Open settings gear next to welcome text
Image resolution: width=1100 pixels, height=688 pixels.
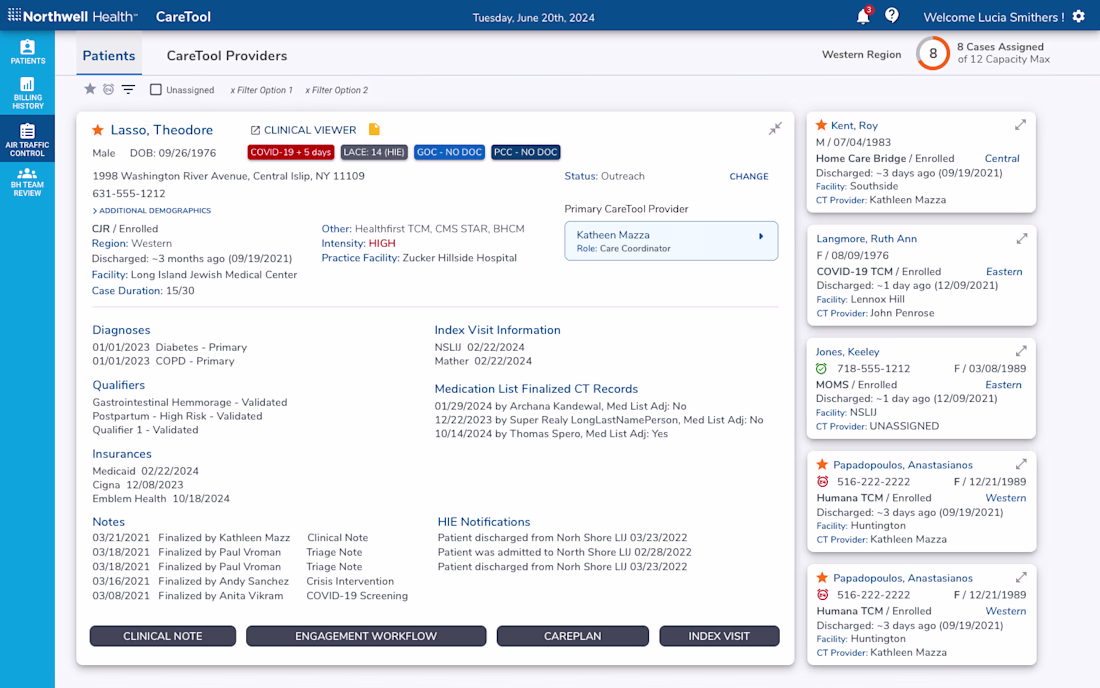pyautogui.click(x=1079, y=17)
